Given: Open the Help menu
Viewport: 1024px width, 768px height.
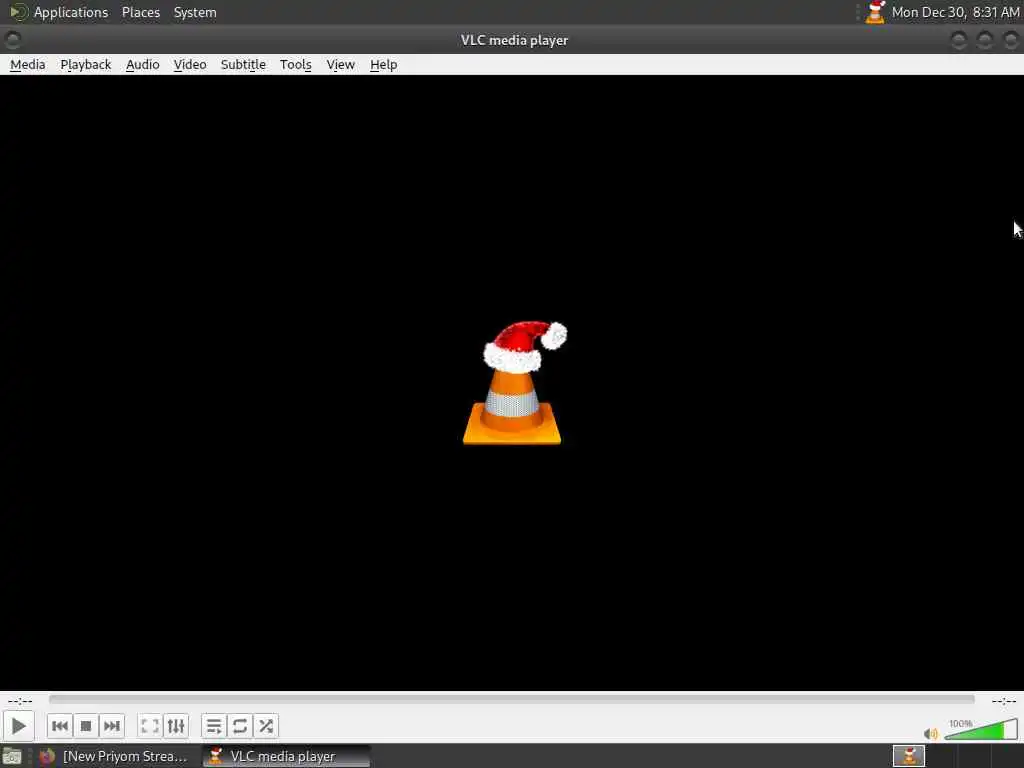Looking at the screenshot, I should tap(383, 64).
